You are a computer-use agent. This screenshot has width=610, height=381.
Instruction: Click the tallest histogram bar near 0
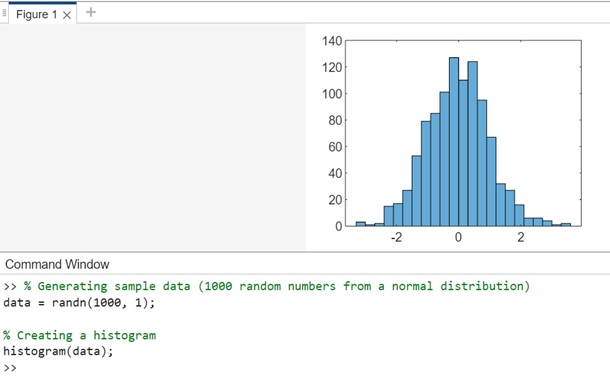(x=454, y=142)
